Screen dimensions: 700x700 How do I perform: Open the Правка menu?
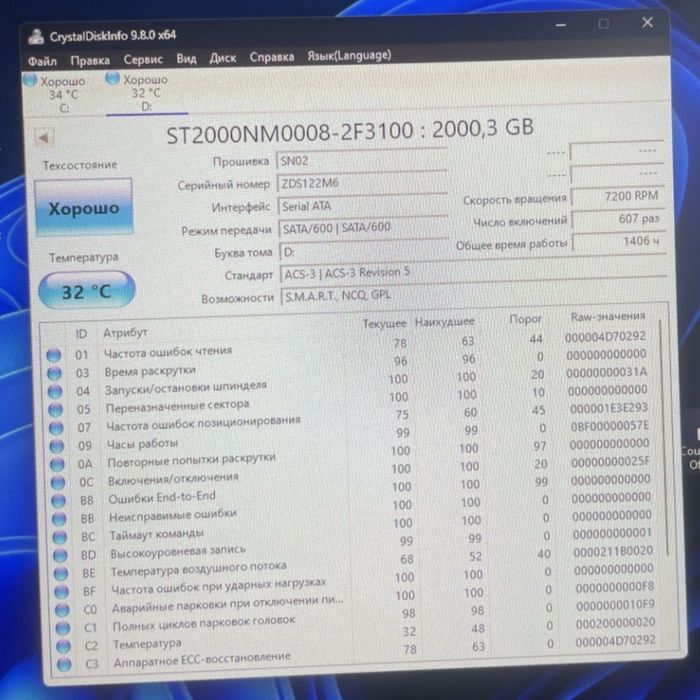tap(90, 60)
